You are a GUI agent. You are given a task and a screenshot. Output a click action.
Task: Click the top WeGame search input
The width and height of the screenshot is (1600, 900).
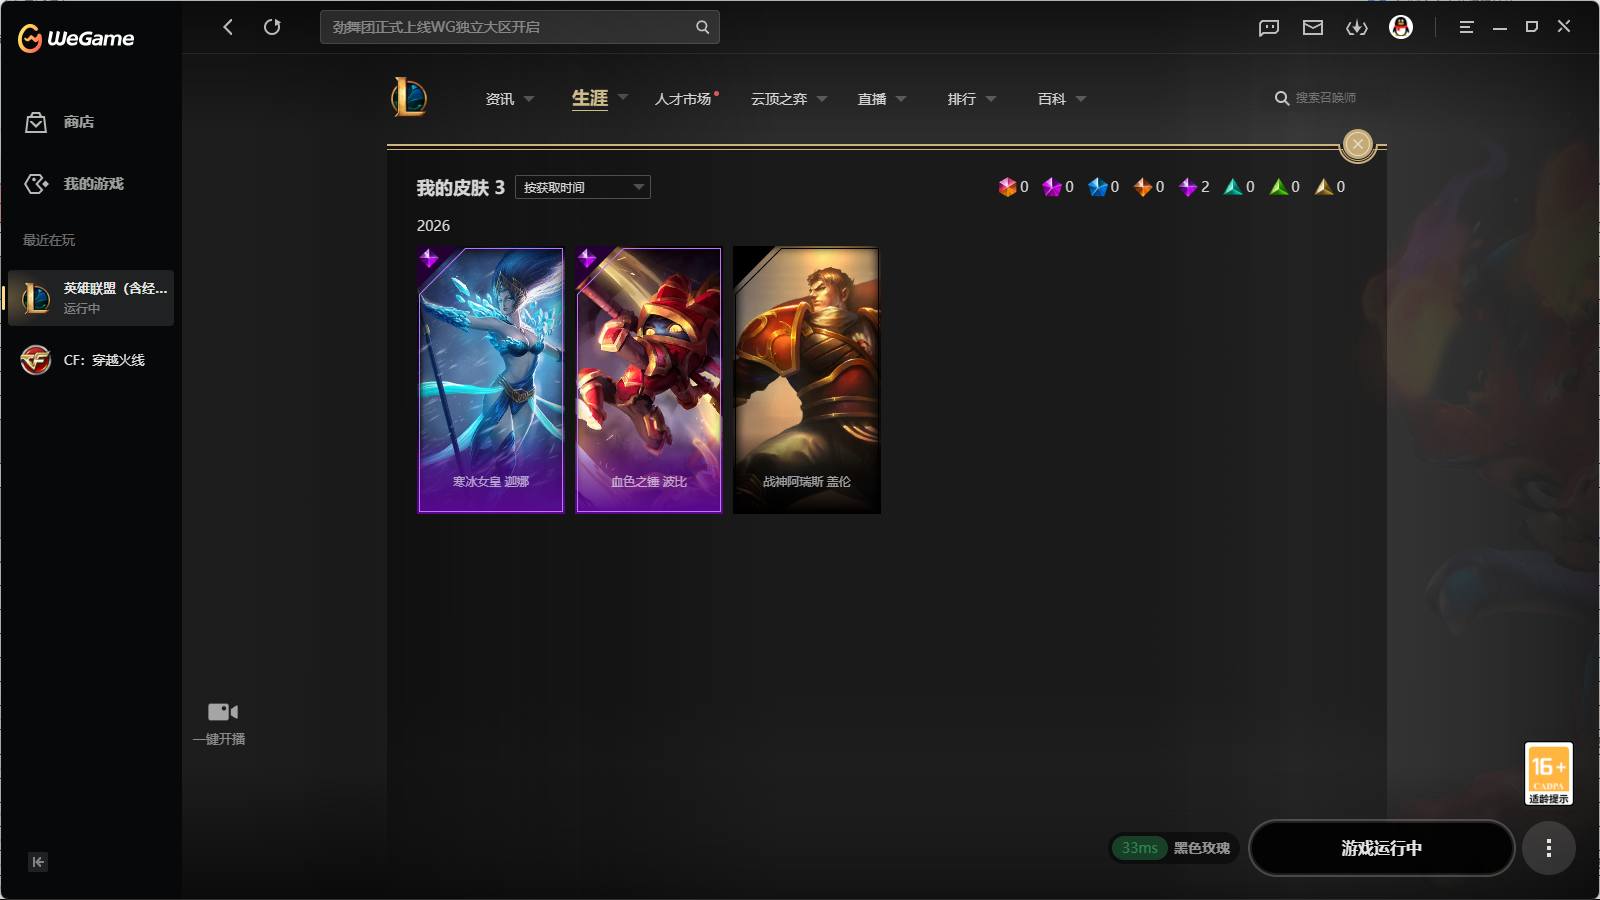pyautogui.click(x=520, y=27)
